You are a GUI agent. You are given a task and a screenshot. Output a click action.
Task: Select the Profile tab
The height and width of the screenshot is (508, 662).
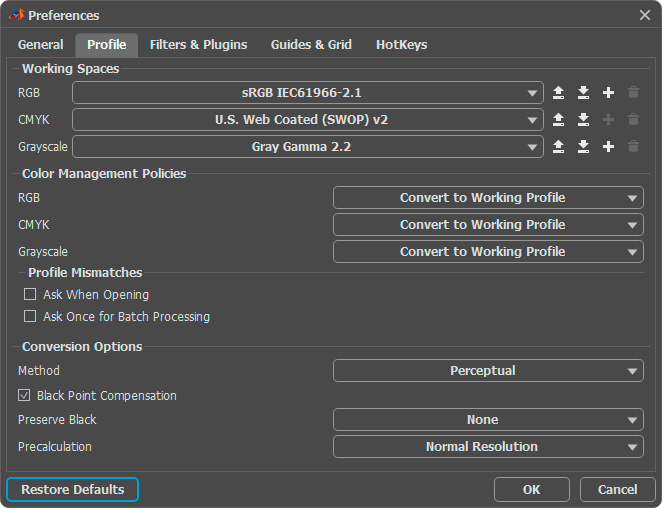[x=106, y=45]
